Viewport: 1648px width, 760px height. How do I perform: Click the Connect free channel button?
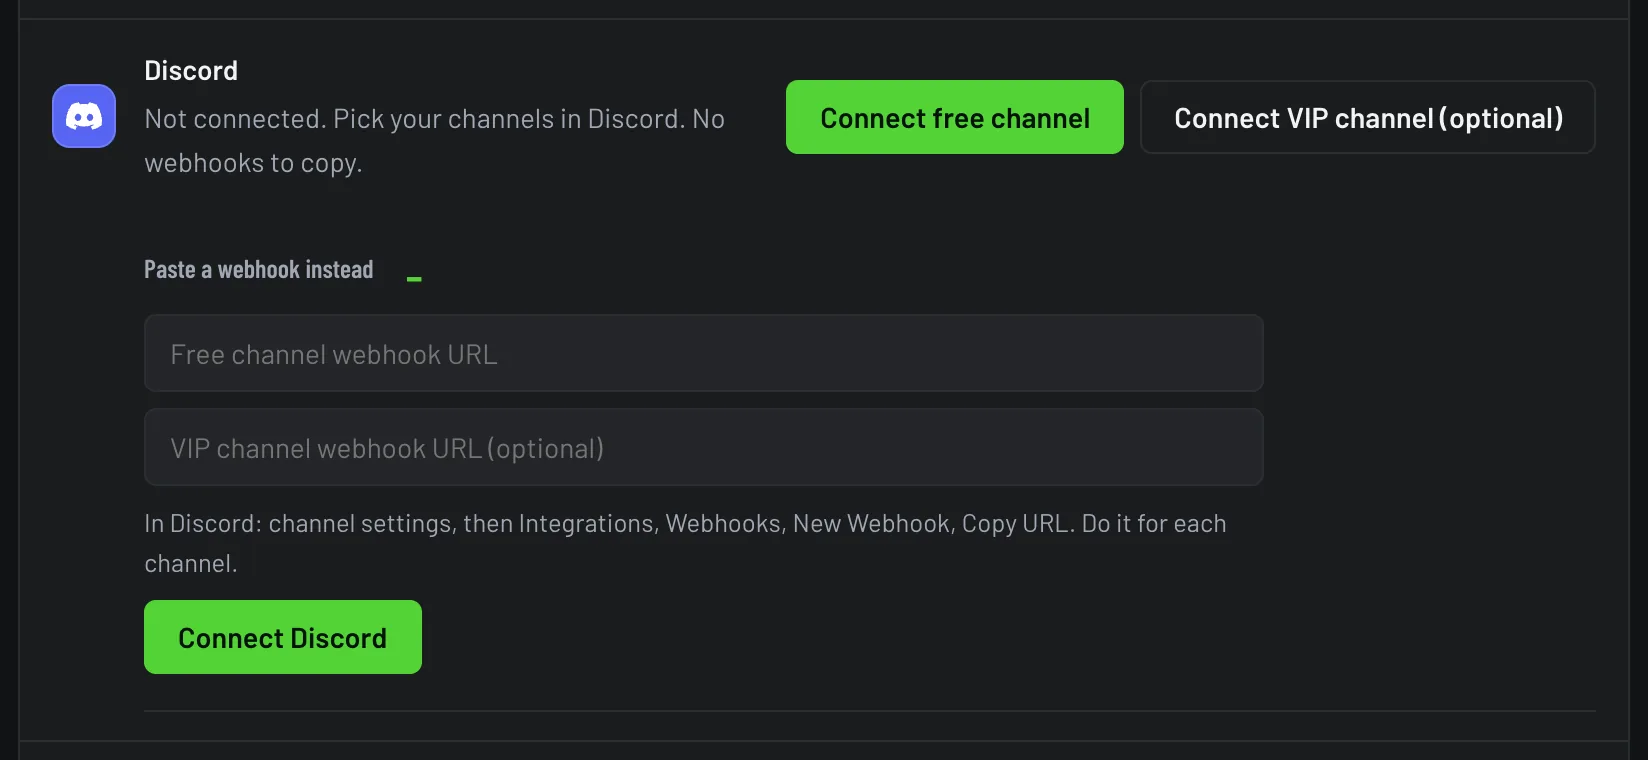pos(955,117)
